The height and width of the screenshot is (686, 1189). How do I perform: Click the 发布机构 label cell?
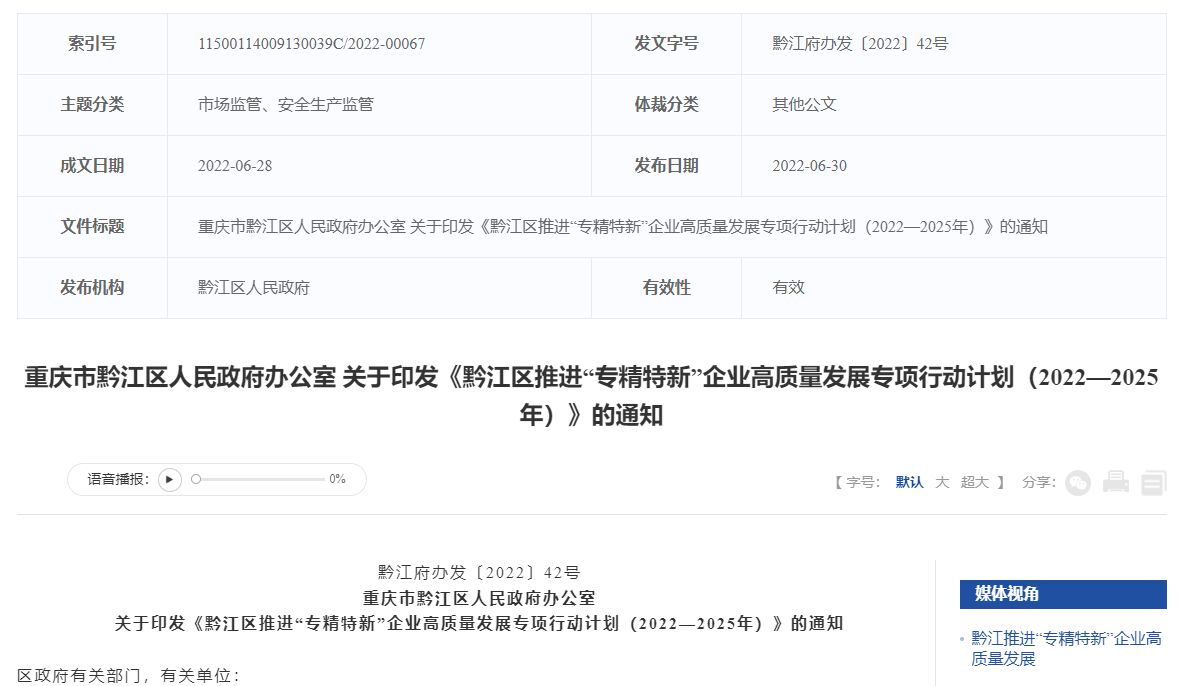tap(93, 288)
